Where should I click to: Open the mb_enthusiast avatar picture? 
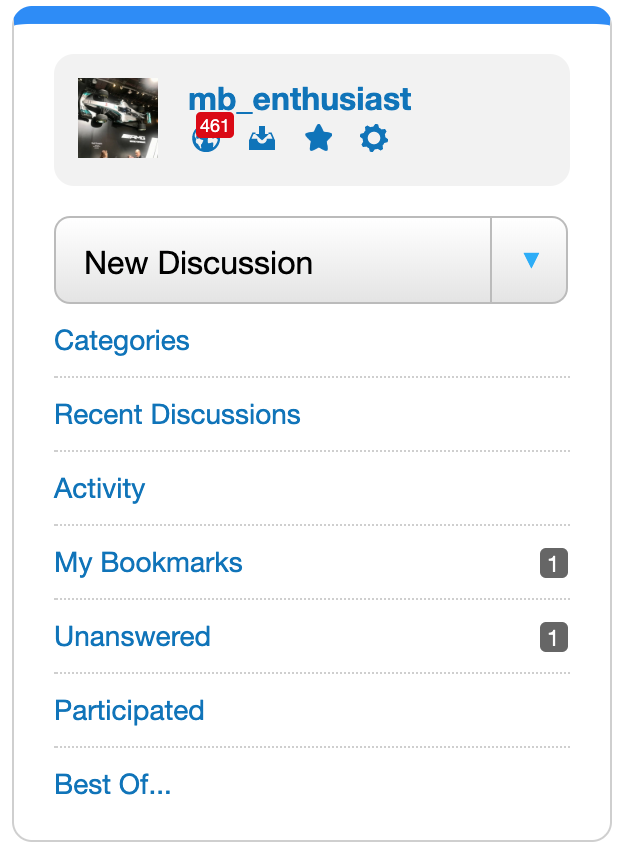point(118,118)
